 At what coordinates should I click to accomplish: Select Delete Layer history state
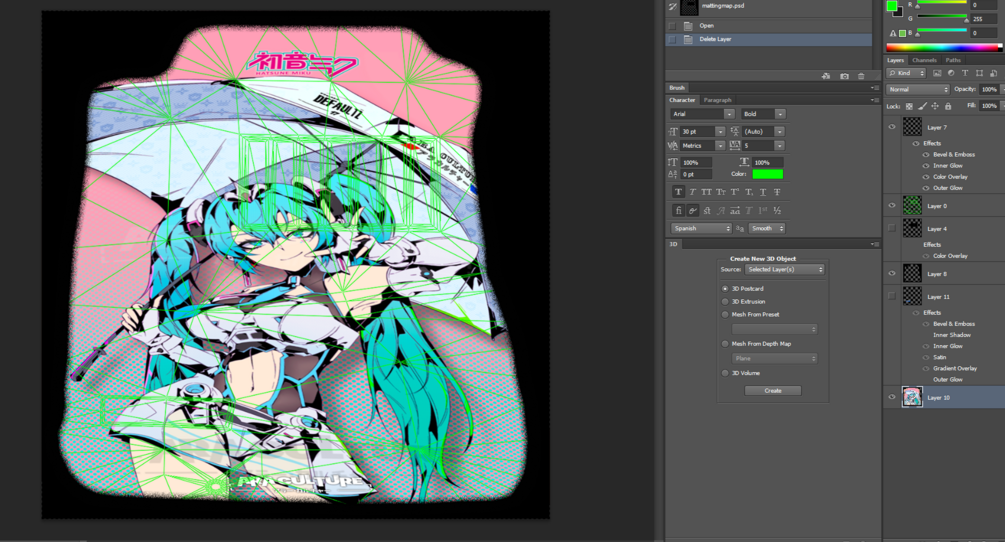(768, 39)
